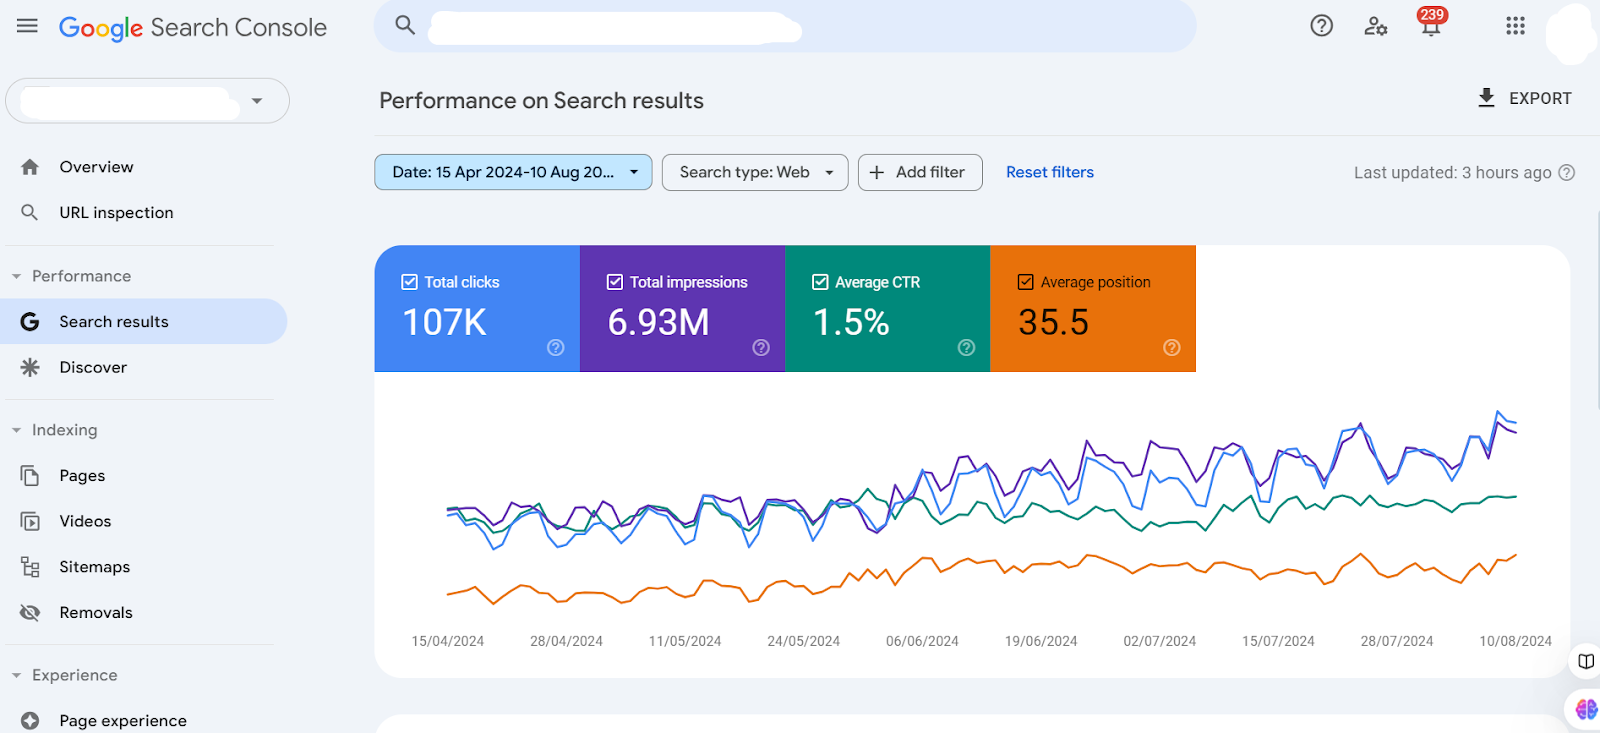The width and height of the screenshot is (1600, 733).
Task: Click the Last updated: 3 hours ago text
Action: point(1453,172)
